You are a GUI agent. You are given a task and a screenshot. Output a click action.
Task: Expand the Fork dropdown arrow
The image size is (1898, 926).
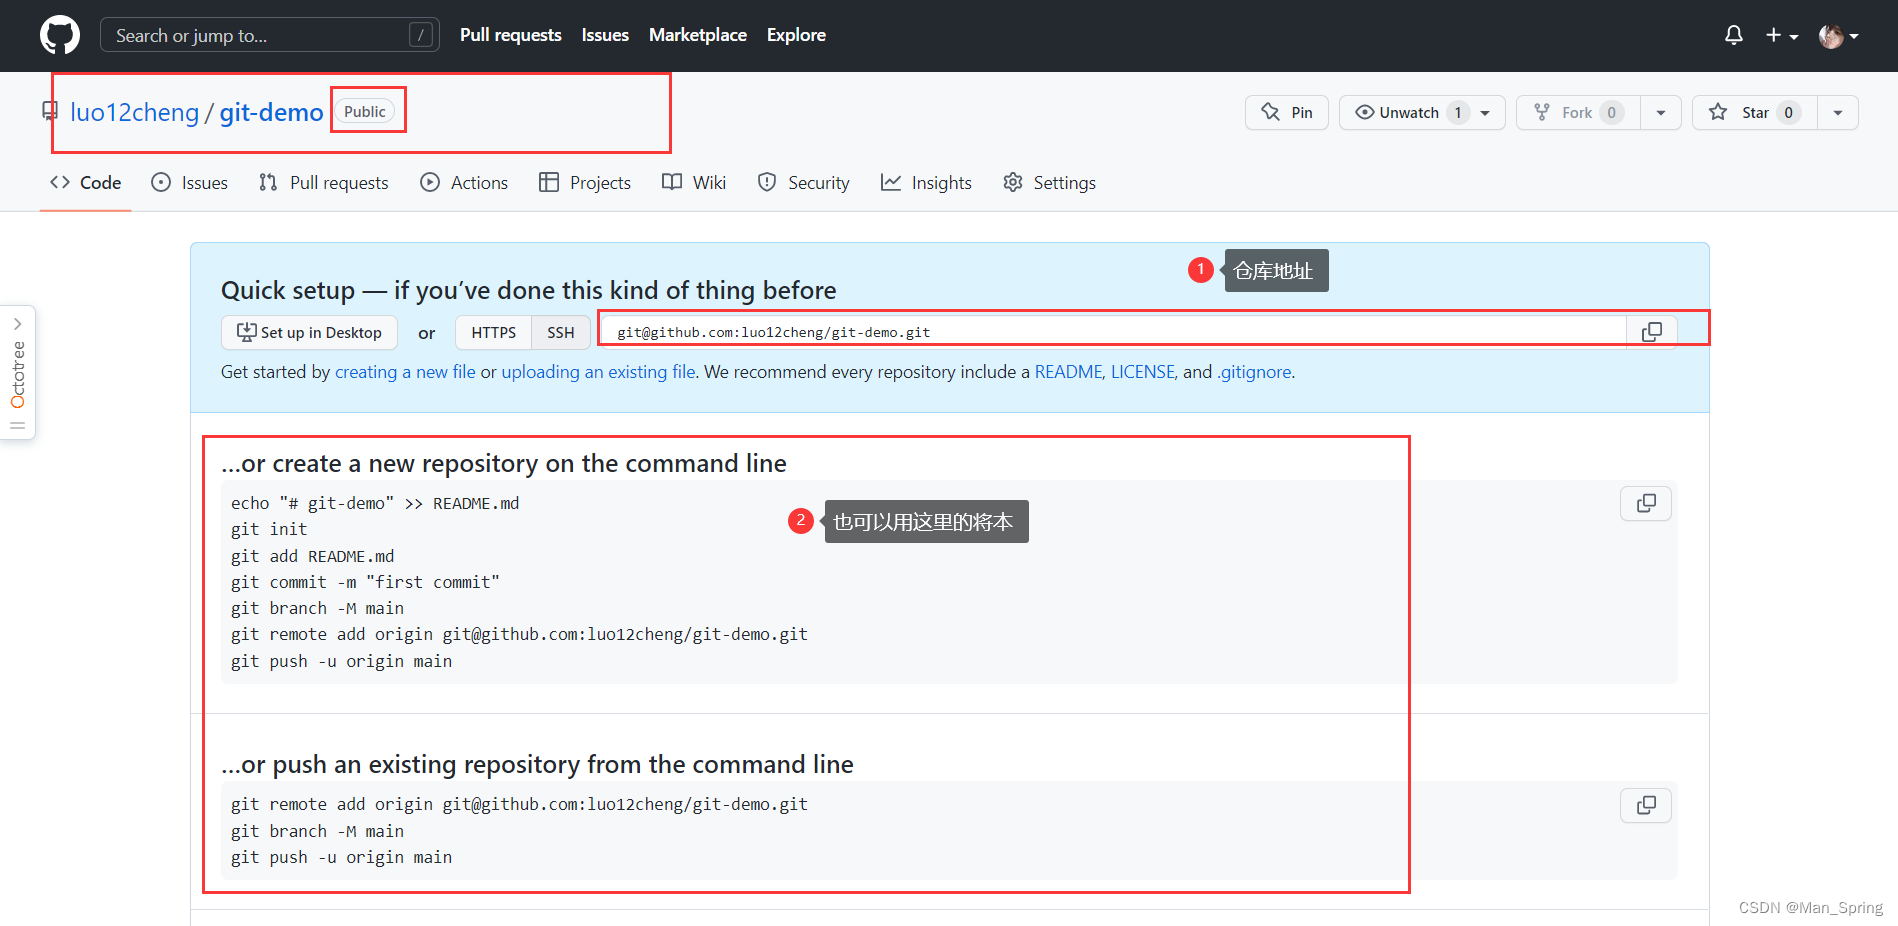coord(1661,113)
